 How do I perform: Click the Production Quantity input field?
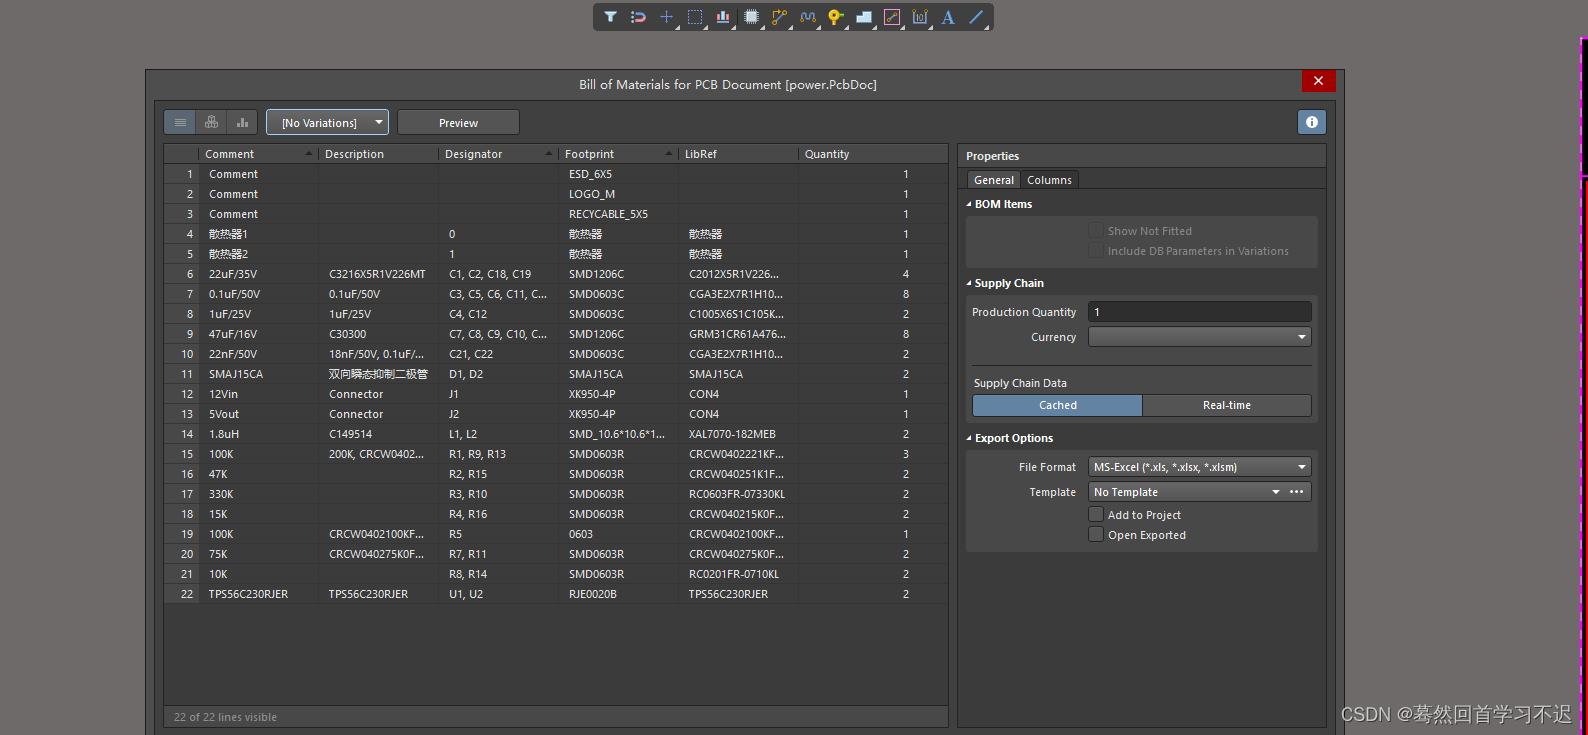click(x=1199, y=312)
